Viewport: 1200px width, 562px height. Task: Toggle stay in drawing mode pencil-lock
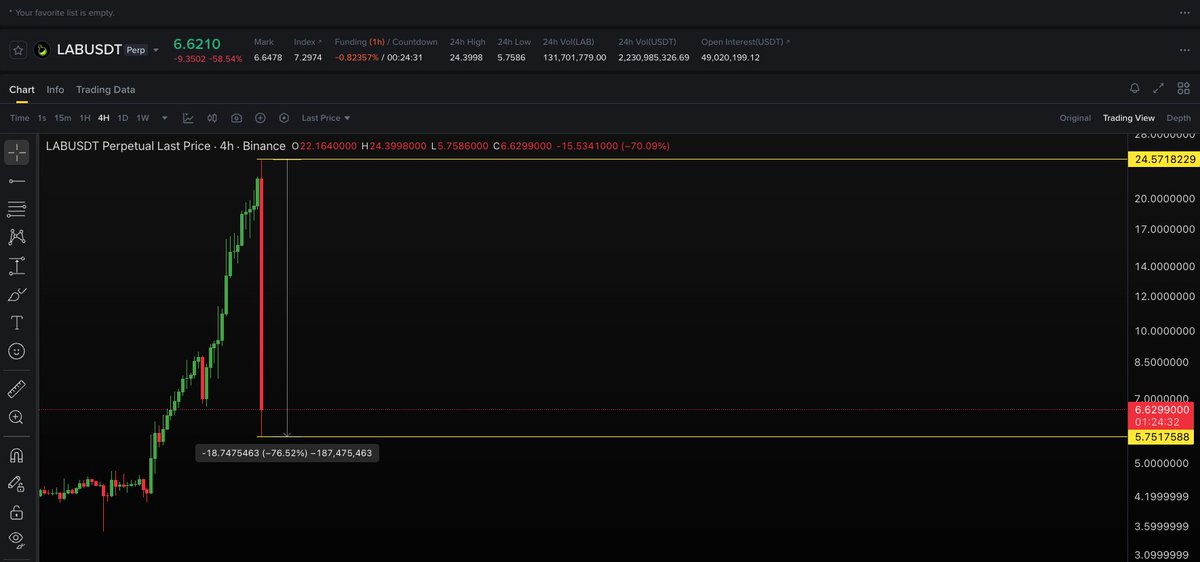16,483
